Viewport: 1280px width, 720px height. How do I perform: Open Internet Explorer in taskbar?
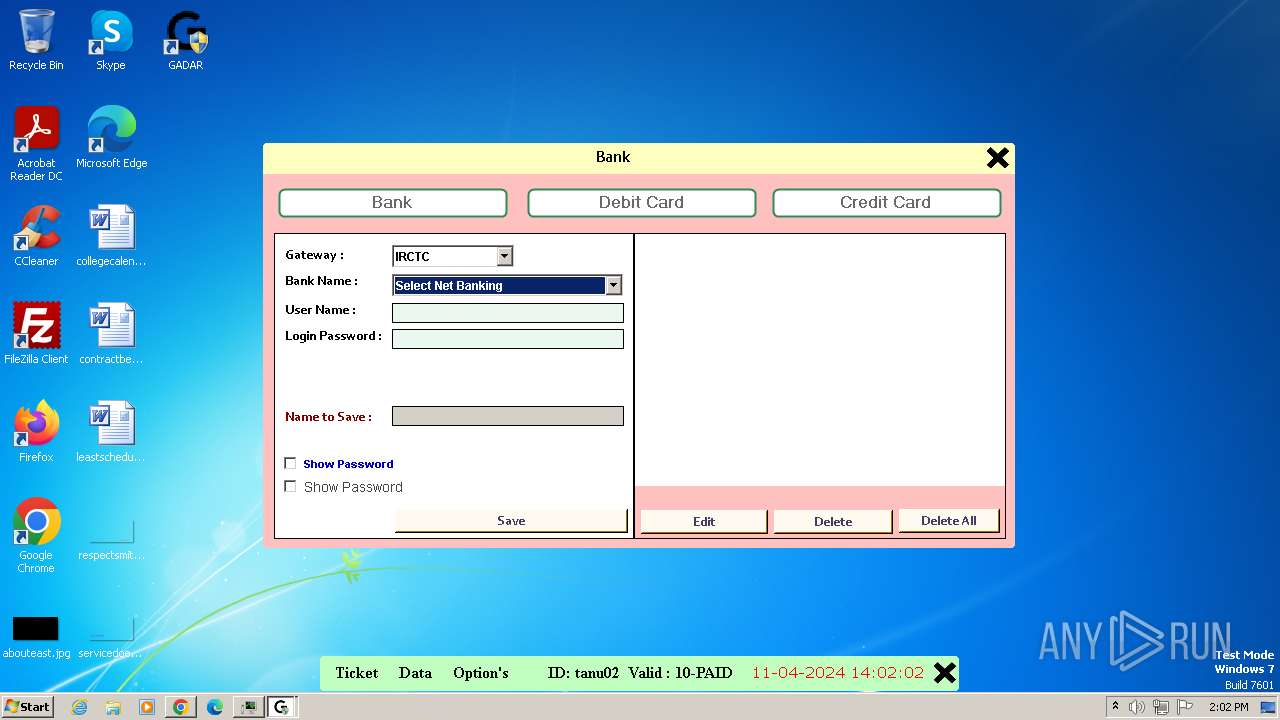79,707
